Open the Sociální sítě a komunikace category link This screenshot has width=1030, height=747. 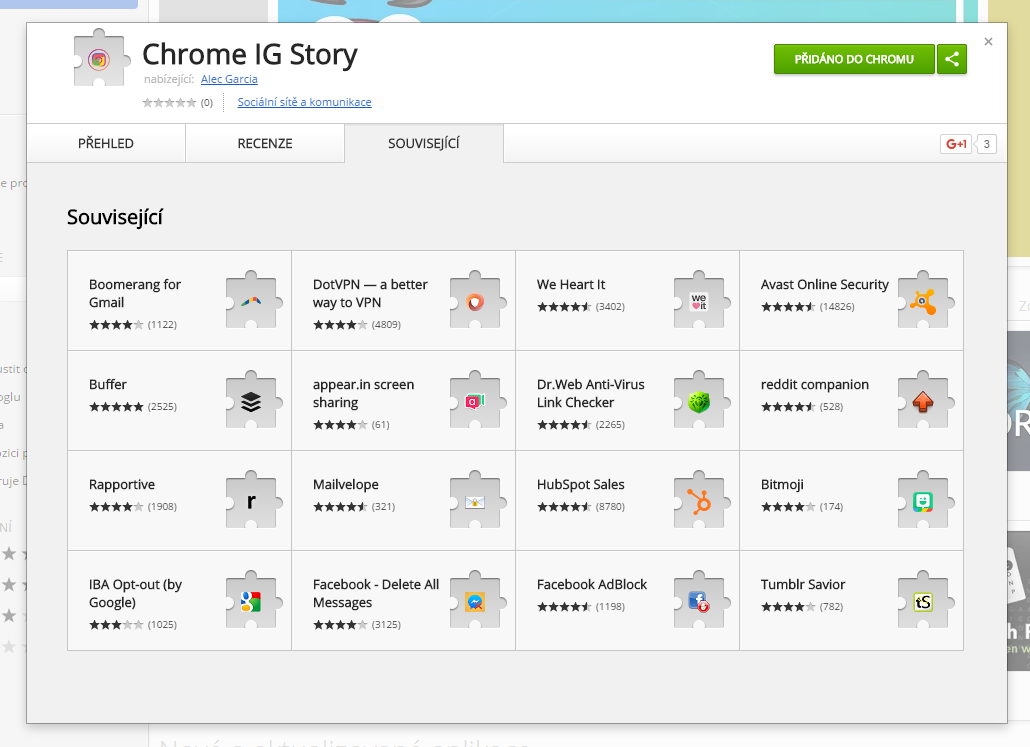[305, 102]
